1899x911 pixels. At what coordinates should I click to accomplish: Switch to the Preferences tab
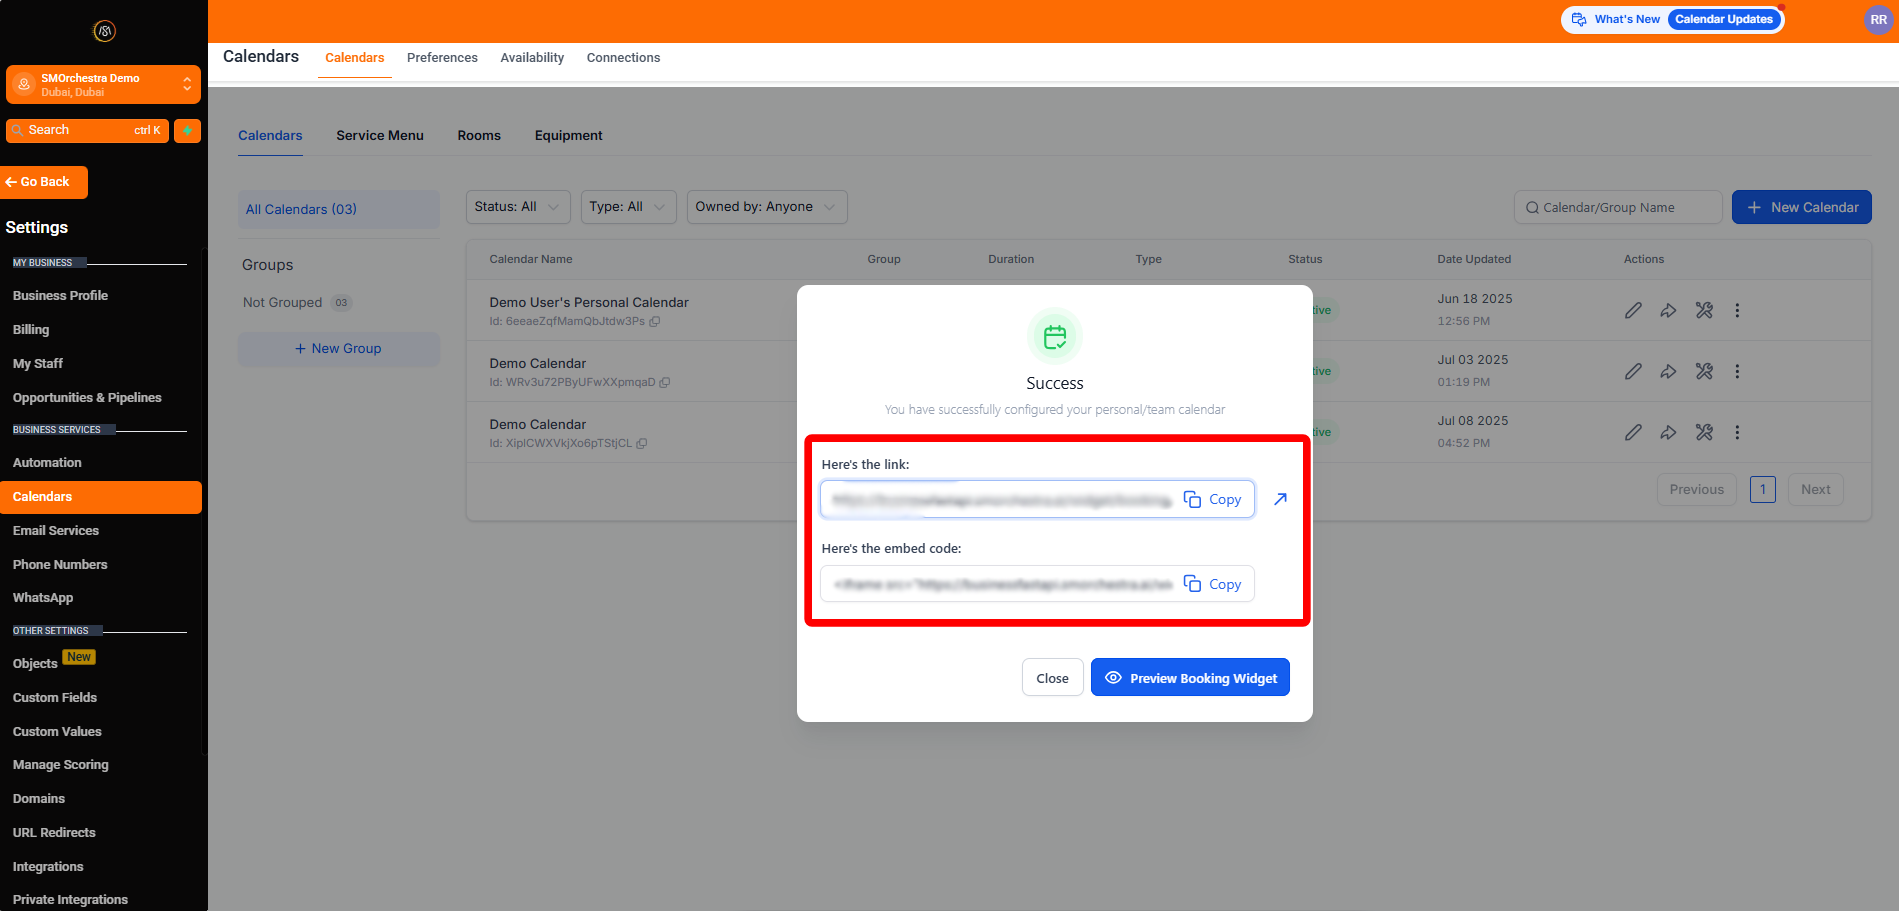tap(442, 58)
